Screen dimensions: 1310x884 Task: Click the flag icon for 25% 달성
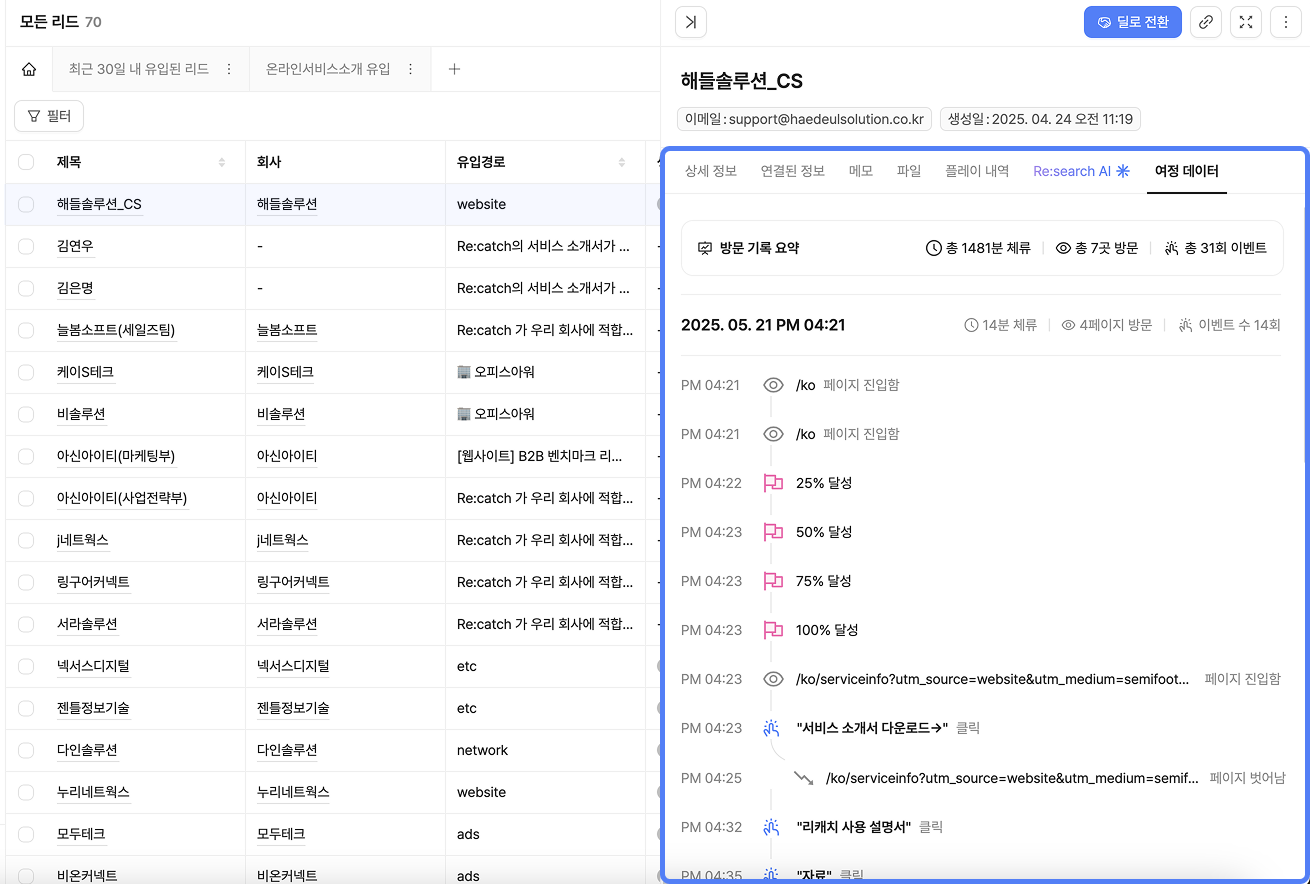[x=773, y=483]
